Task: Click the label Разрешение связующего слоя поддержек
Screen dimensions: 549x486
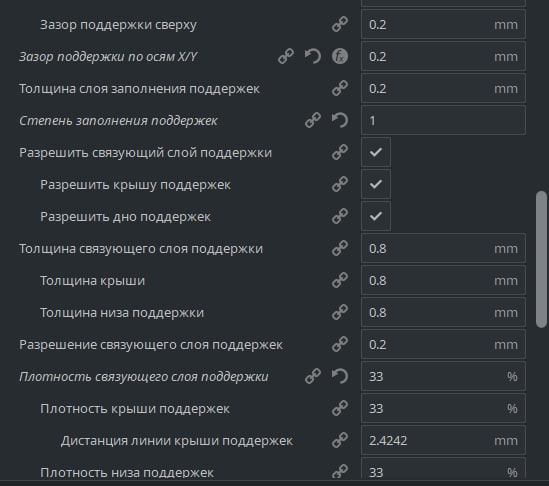Action: pos(151,345)
